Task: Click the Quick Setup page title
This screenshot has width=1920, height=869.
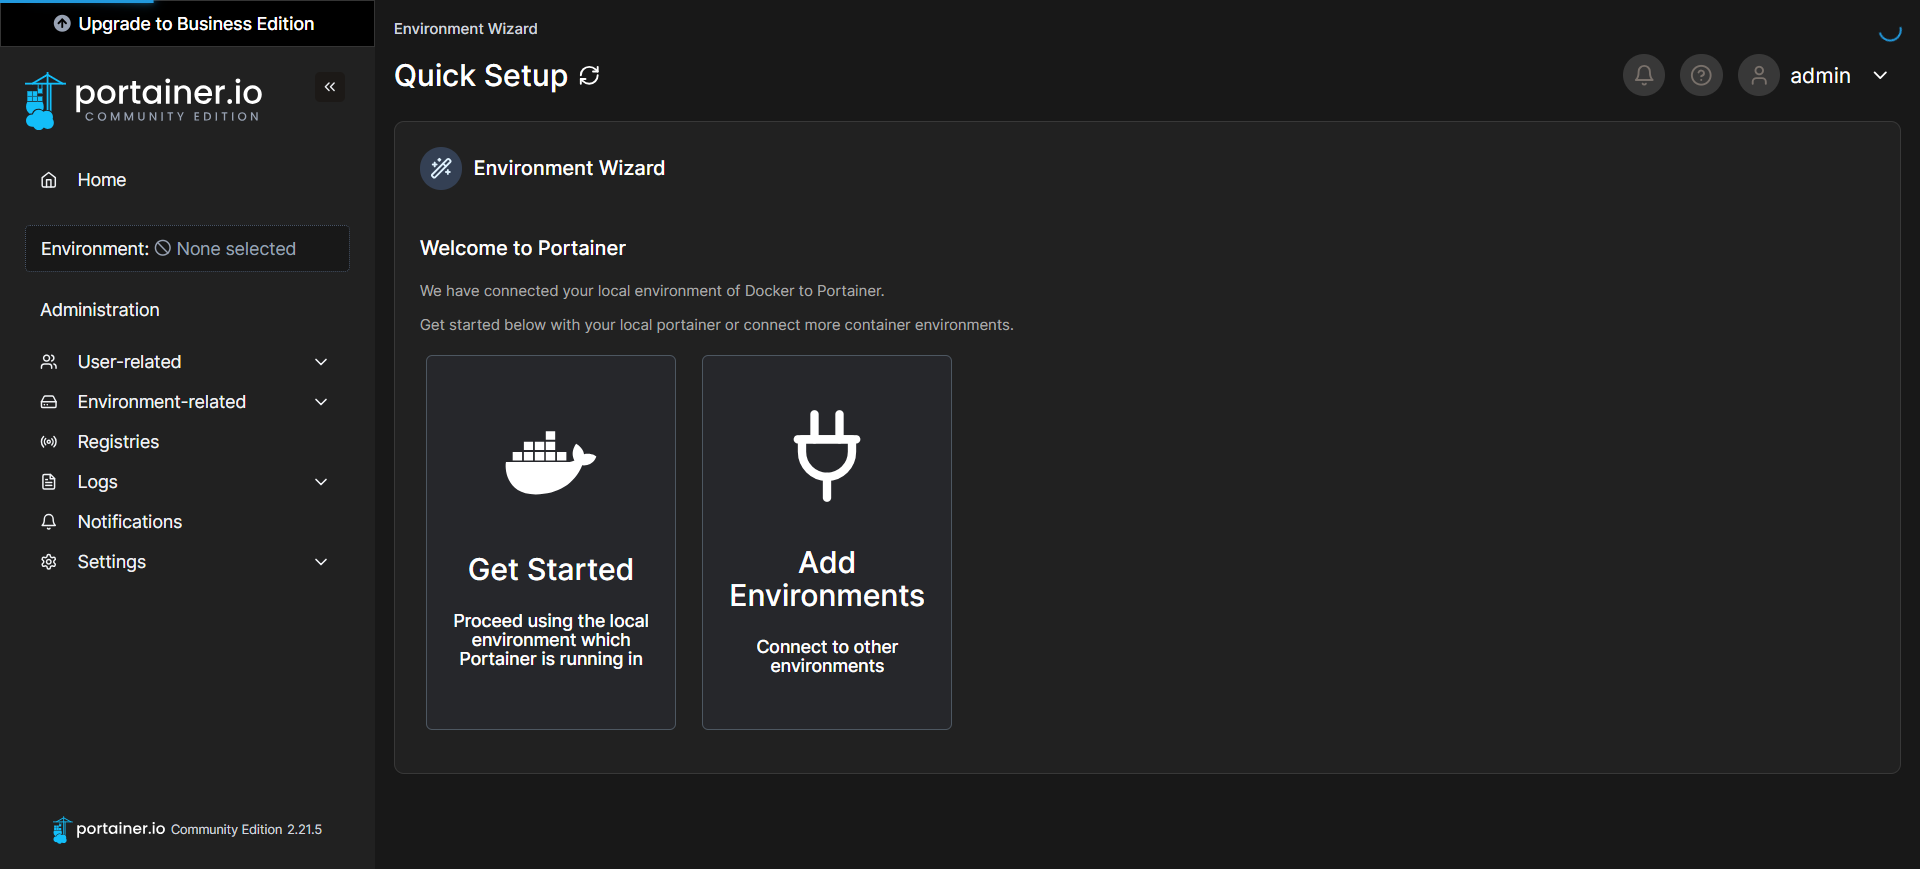Action: [481, 75]
